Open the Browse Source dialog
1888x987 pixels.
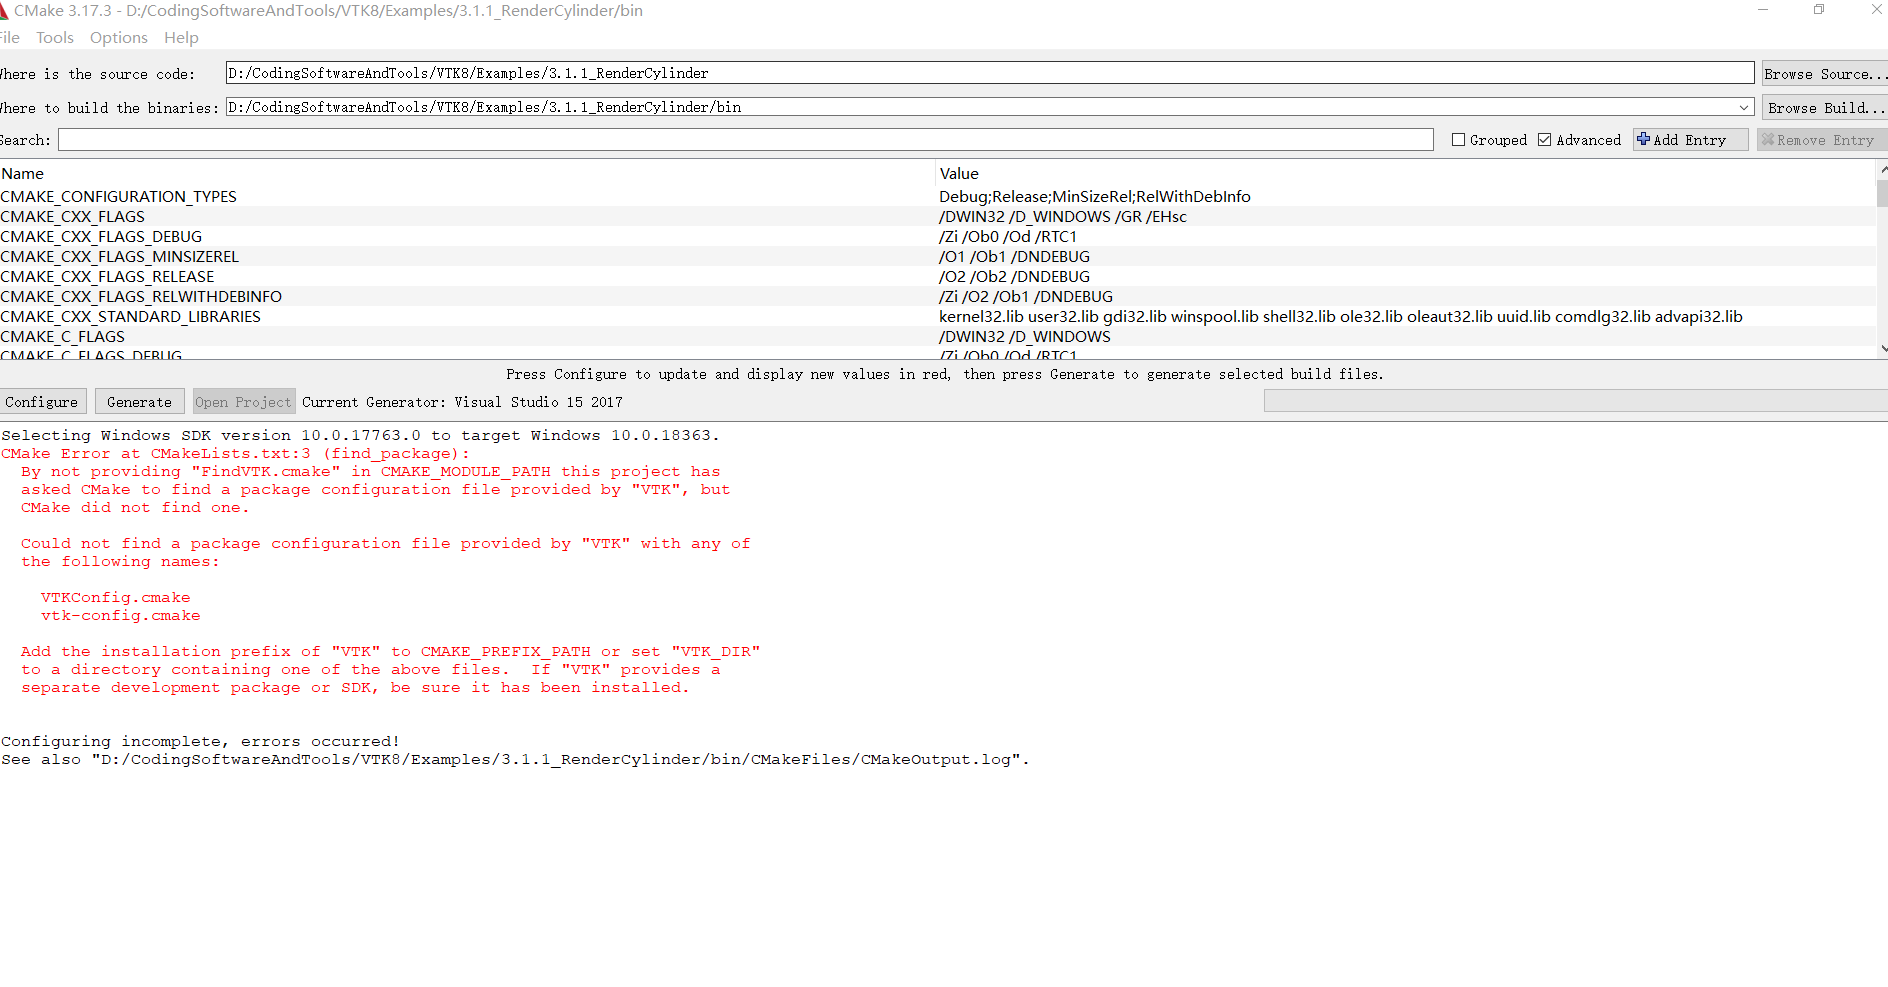(x=1824, y=74)
